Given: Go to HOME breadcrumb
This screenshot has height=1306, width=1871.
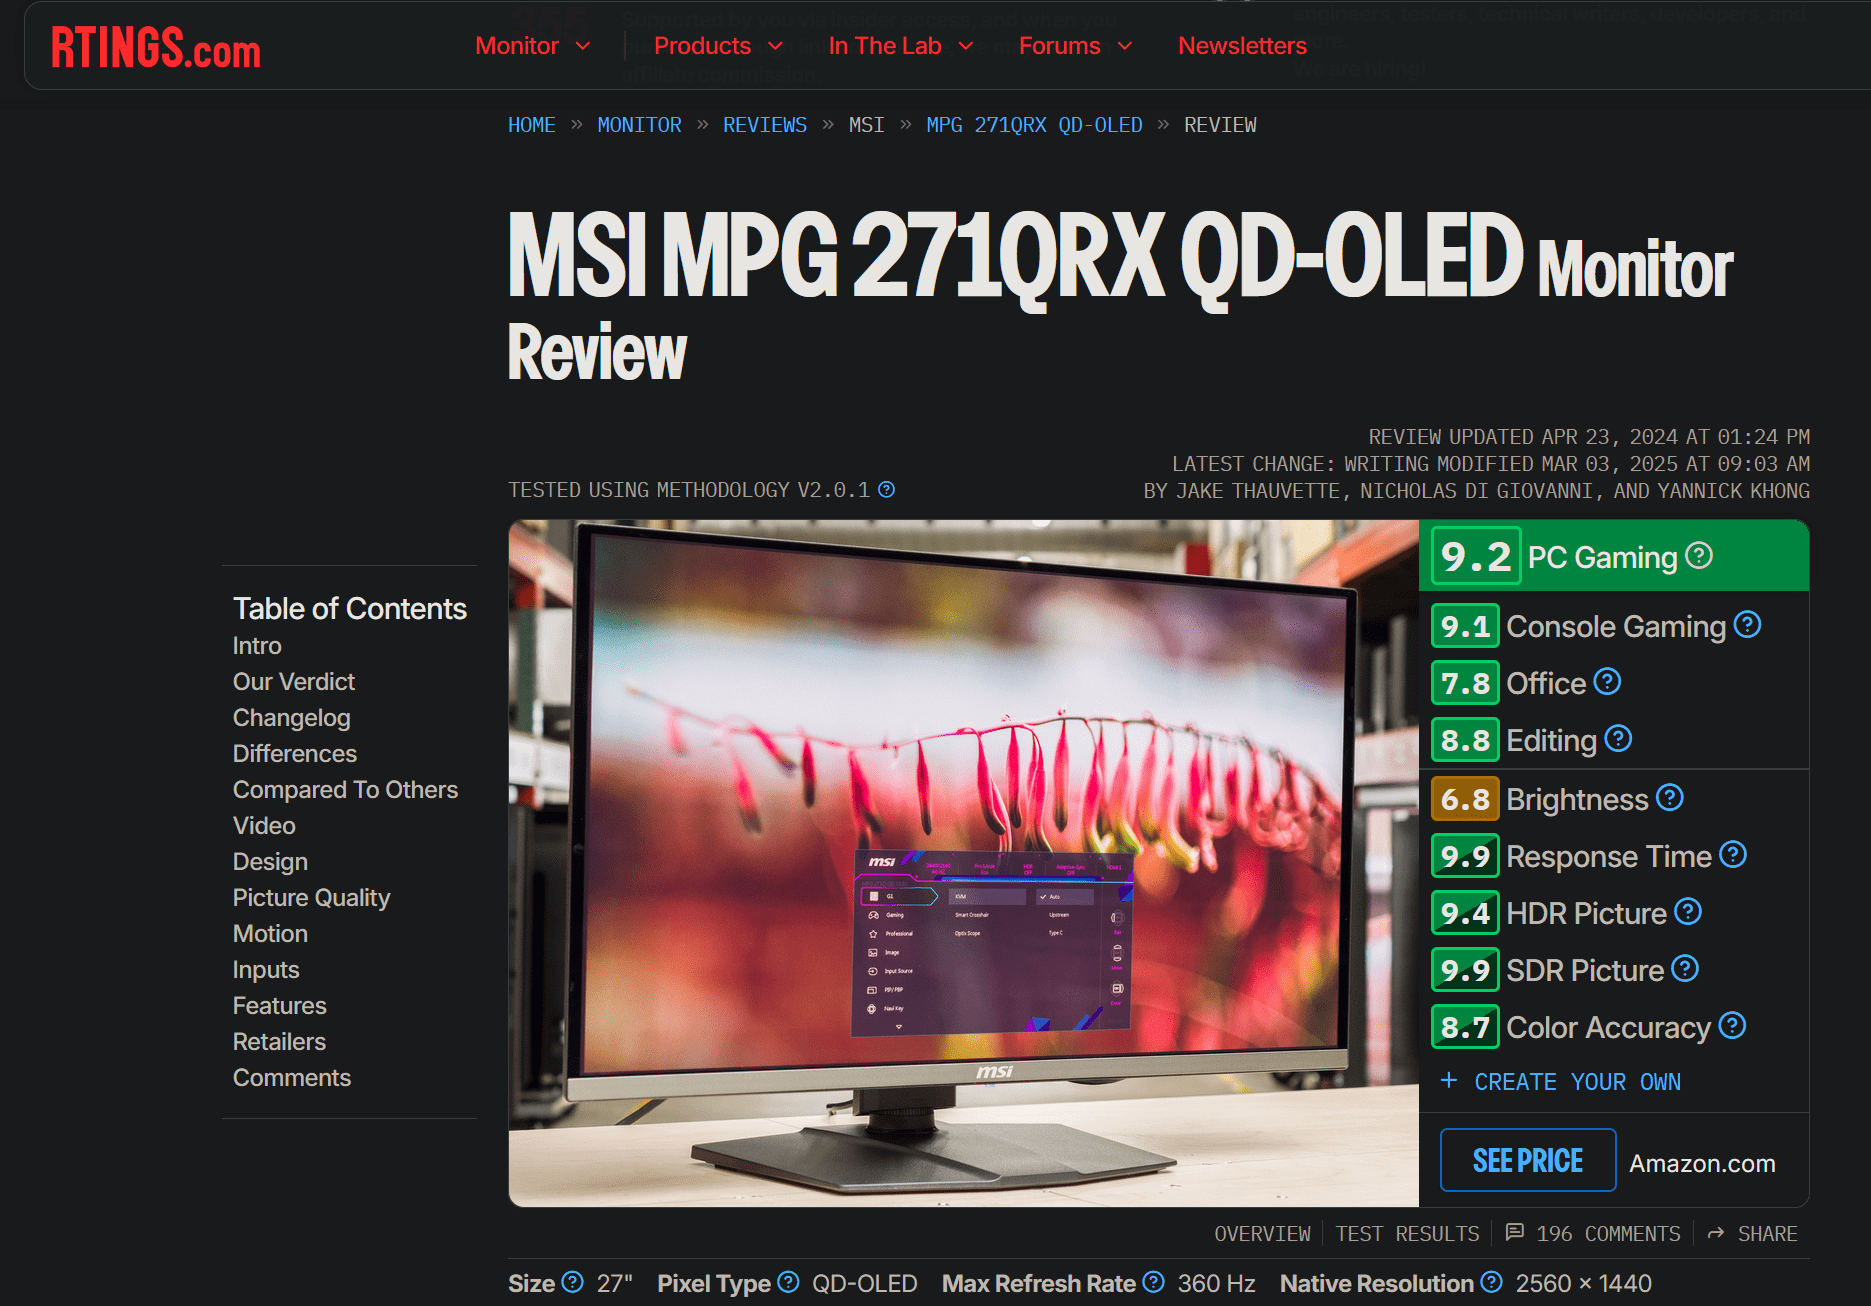Looking at the screenshot, I should click(531, 125).
